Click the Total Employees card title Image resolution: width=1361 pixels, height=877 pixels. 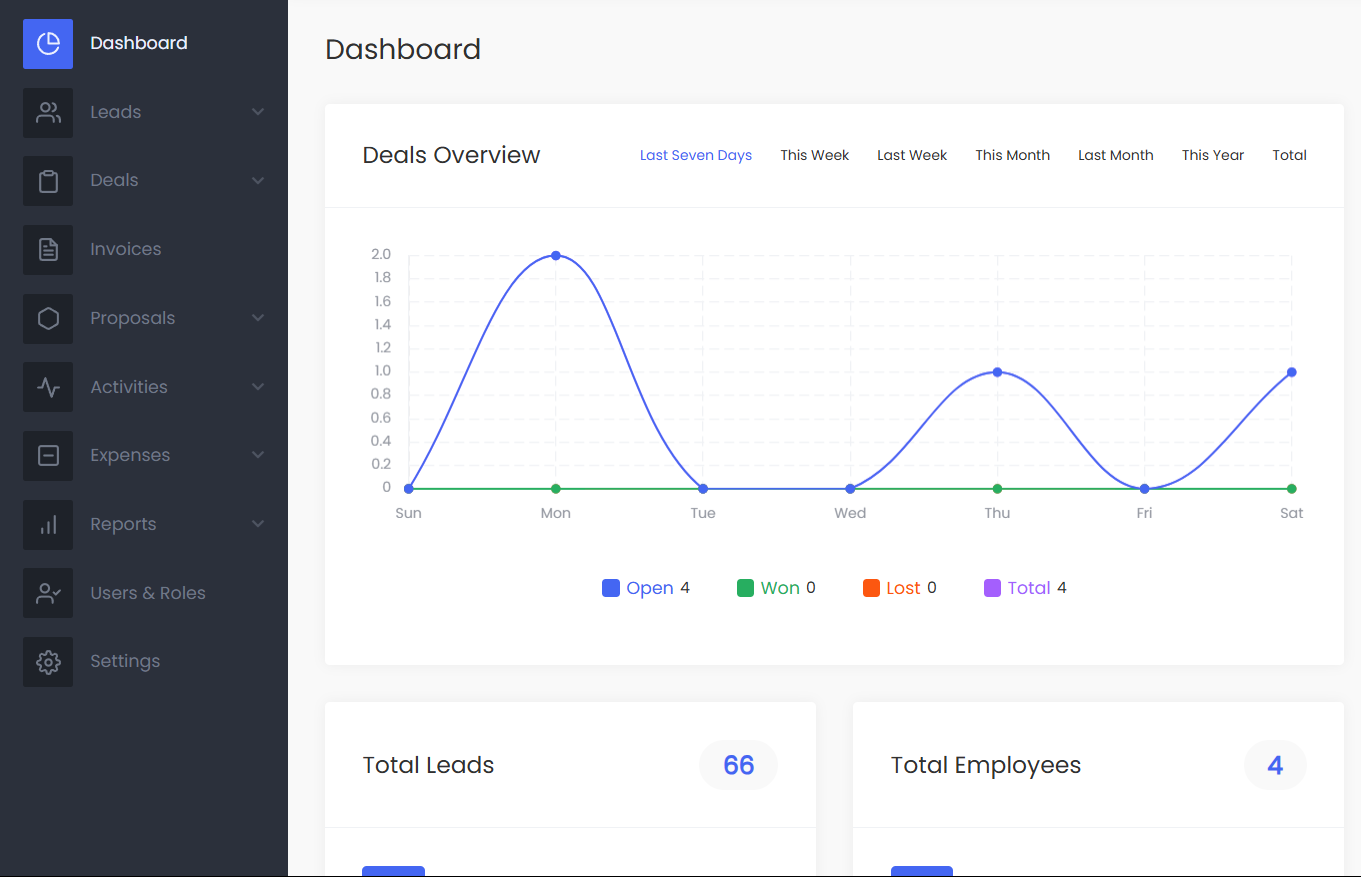[986, 765]
